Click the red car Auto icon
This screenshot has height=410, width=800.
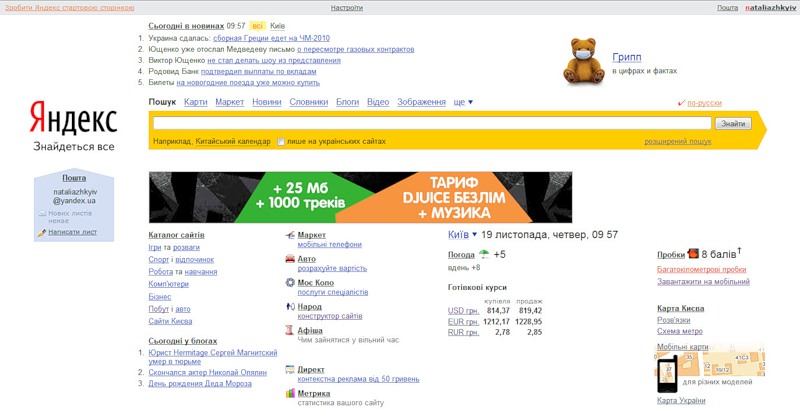(x=290, y=259)
